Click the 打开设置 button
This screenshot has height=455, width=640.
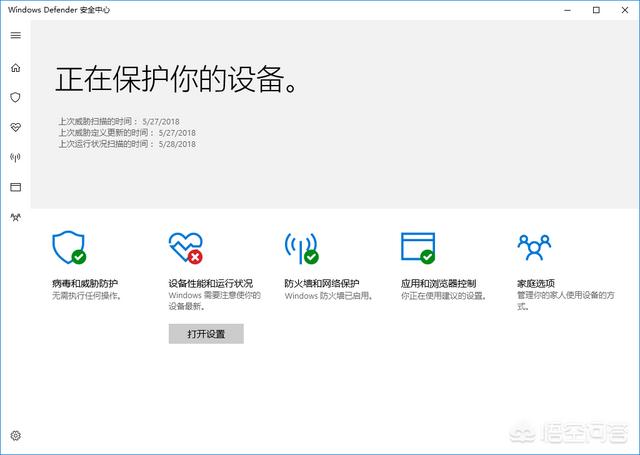(x=206, y=334)
